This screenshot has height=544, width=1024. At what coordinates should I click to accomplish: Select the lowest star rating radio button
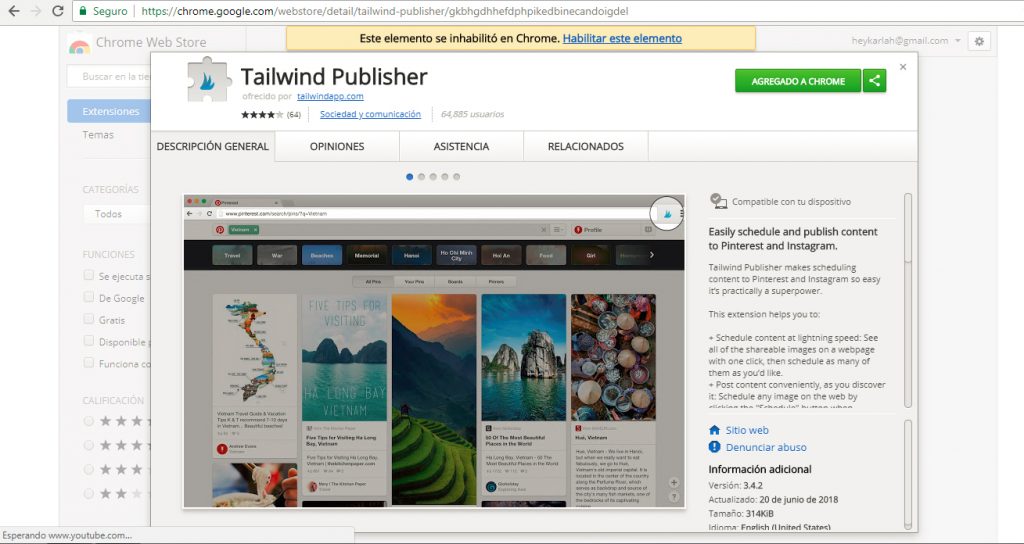(x=89, y=494)
